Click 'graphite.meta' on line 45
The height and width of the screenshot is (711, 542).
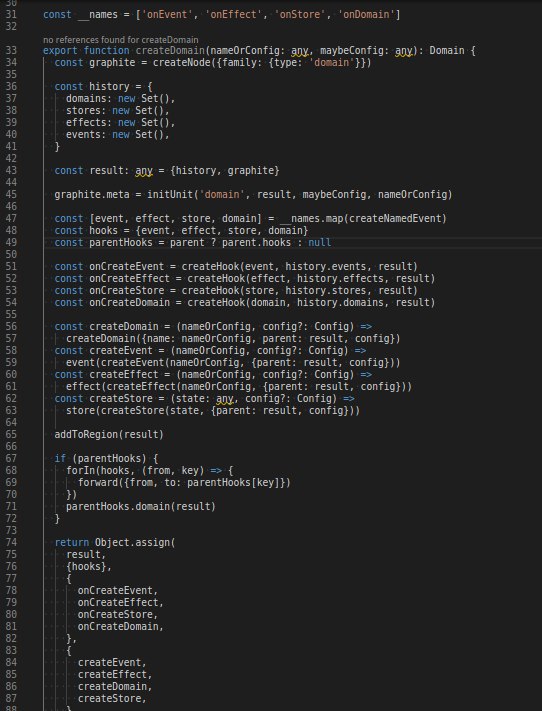[92, 195]
